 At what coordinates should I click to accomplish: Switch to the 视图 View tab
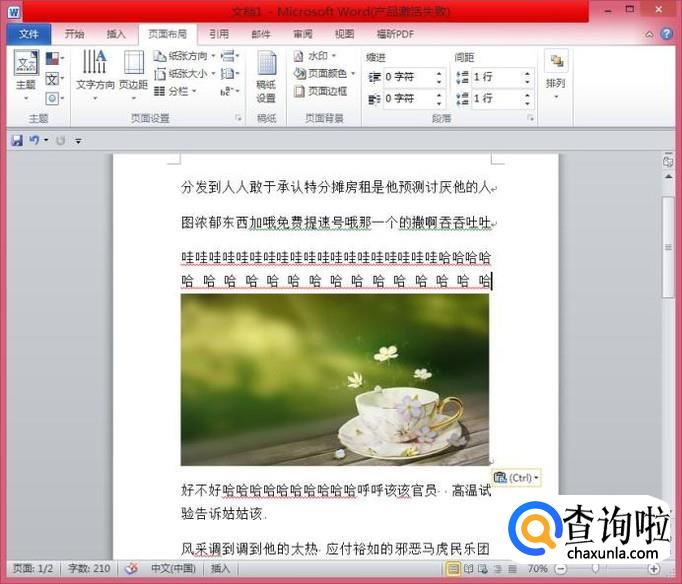pos(344,34)
